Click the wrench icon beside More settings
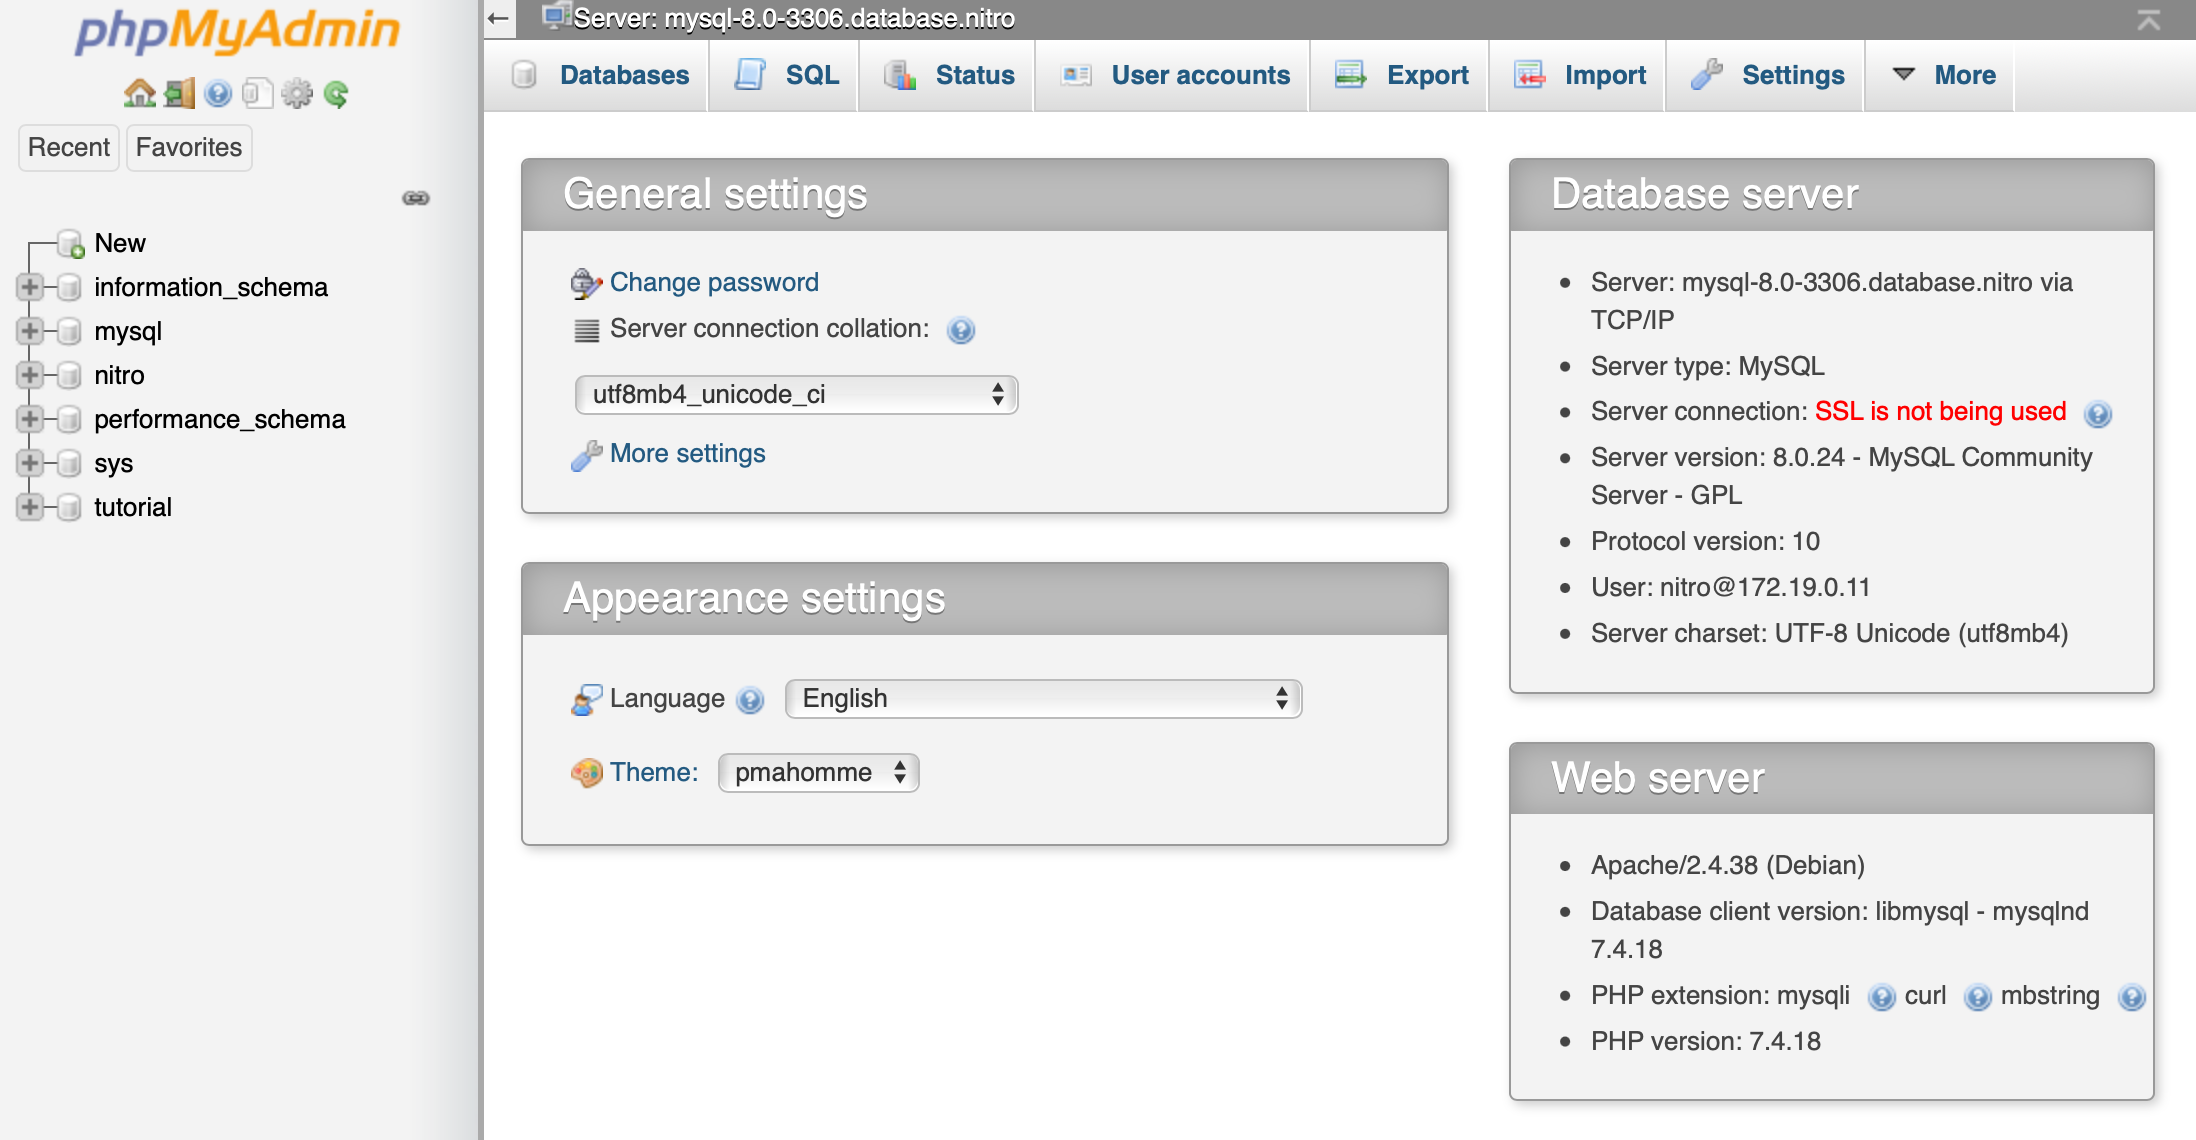2196x1140 pixels. coord(586,455)
